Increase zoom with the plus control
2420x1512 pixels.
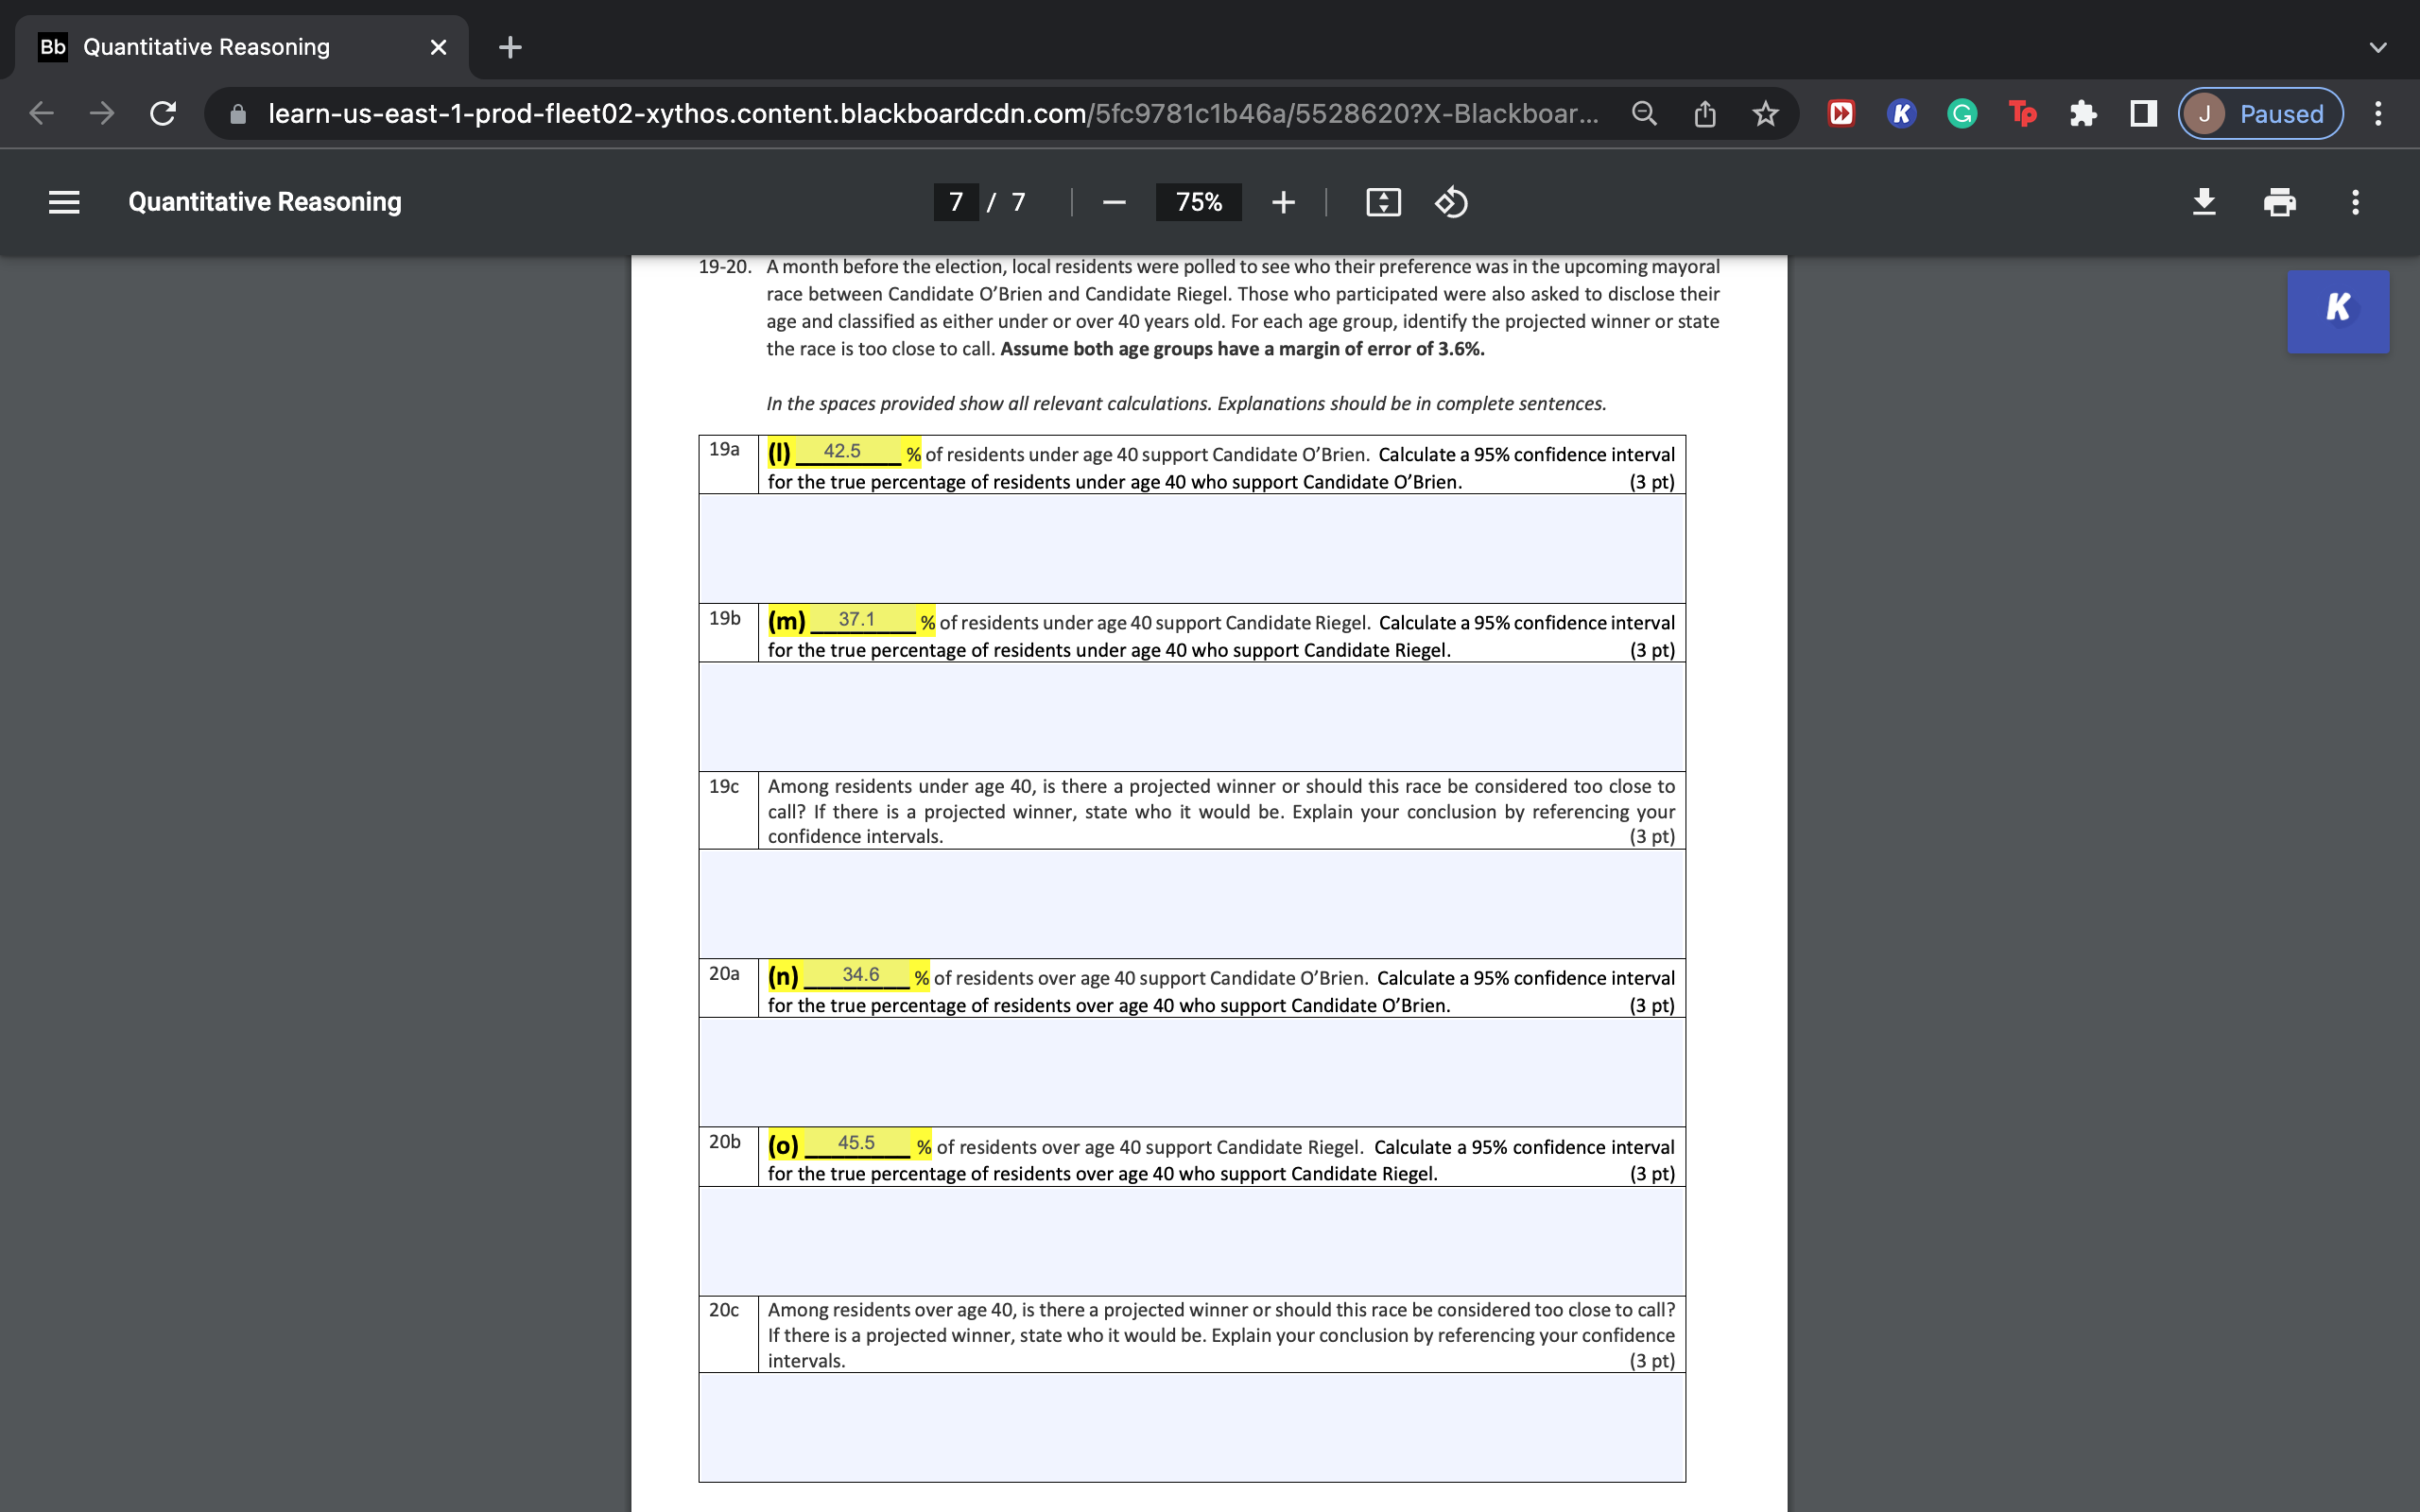[1283, 202]
